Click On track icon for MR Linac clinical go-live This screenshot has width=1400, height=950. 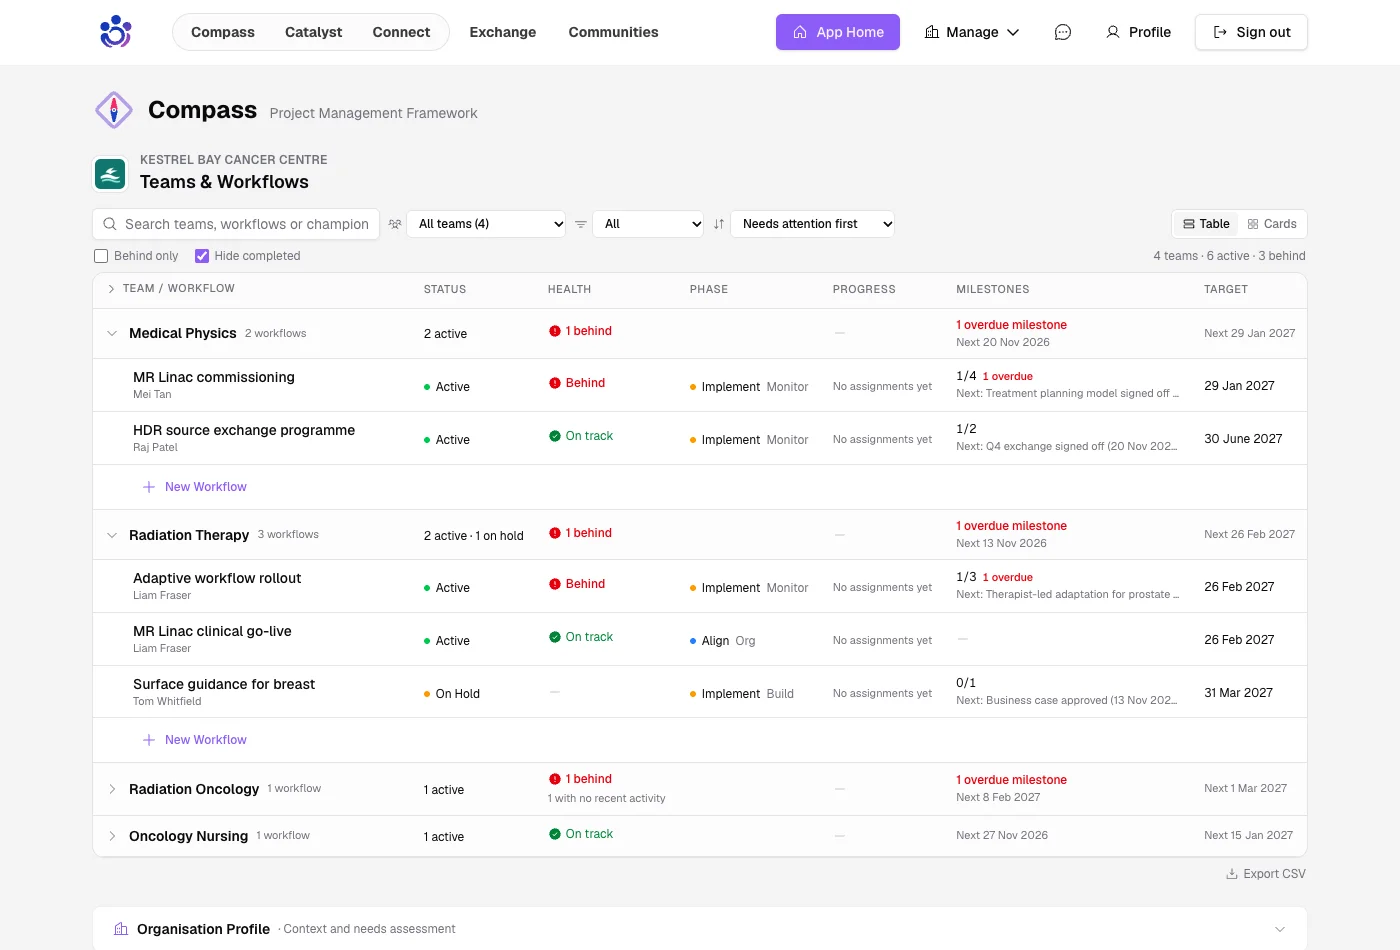tap(554, 637)
